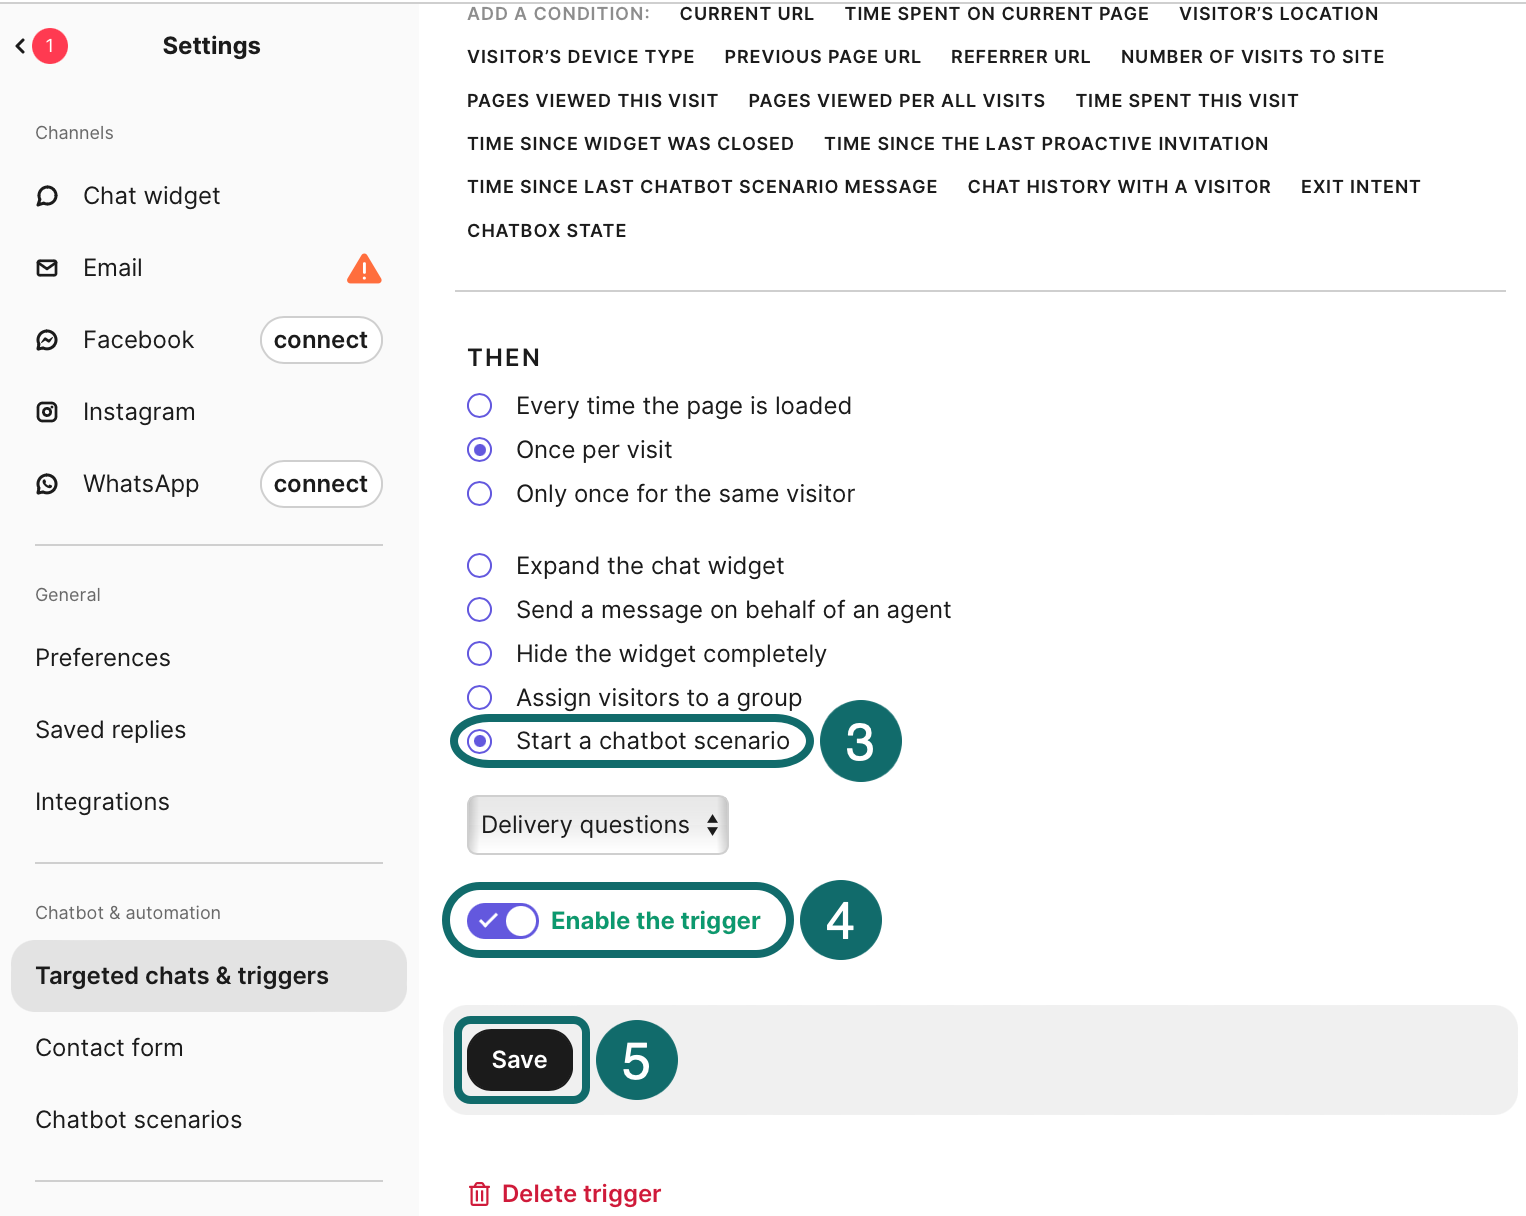Screen dimensions: 1526x1216
Task: Click the orange Email warning triangle
Action: 364,269
